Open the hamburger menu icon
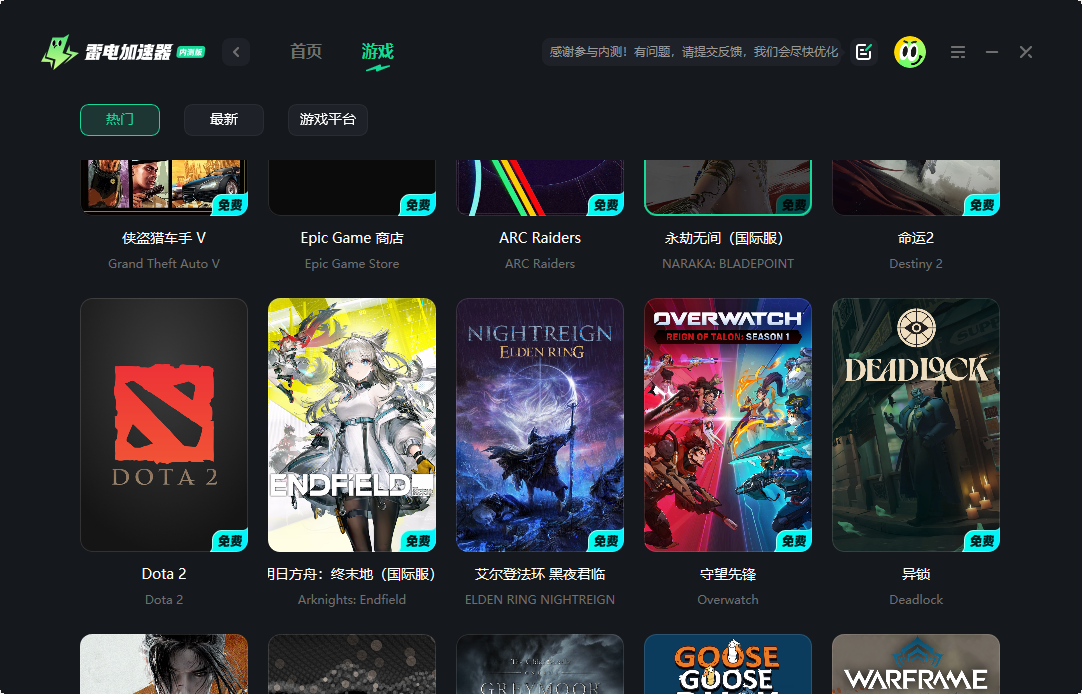1082x694 pixels. pos(957,51)
